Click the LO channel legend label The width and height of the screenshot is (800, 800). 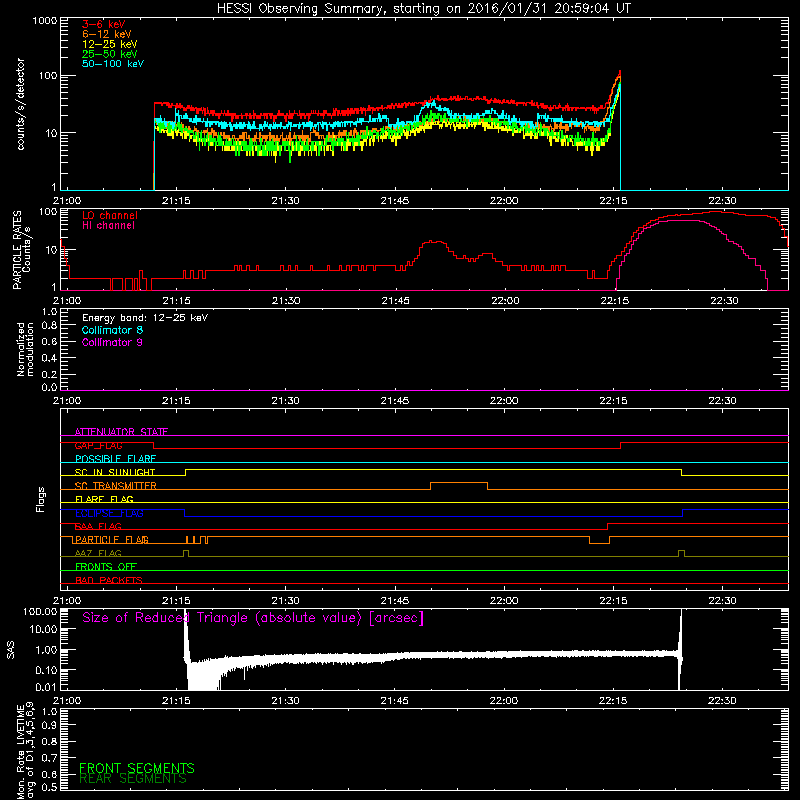[x=110, y=216]
